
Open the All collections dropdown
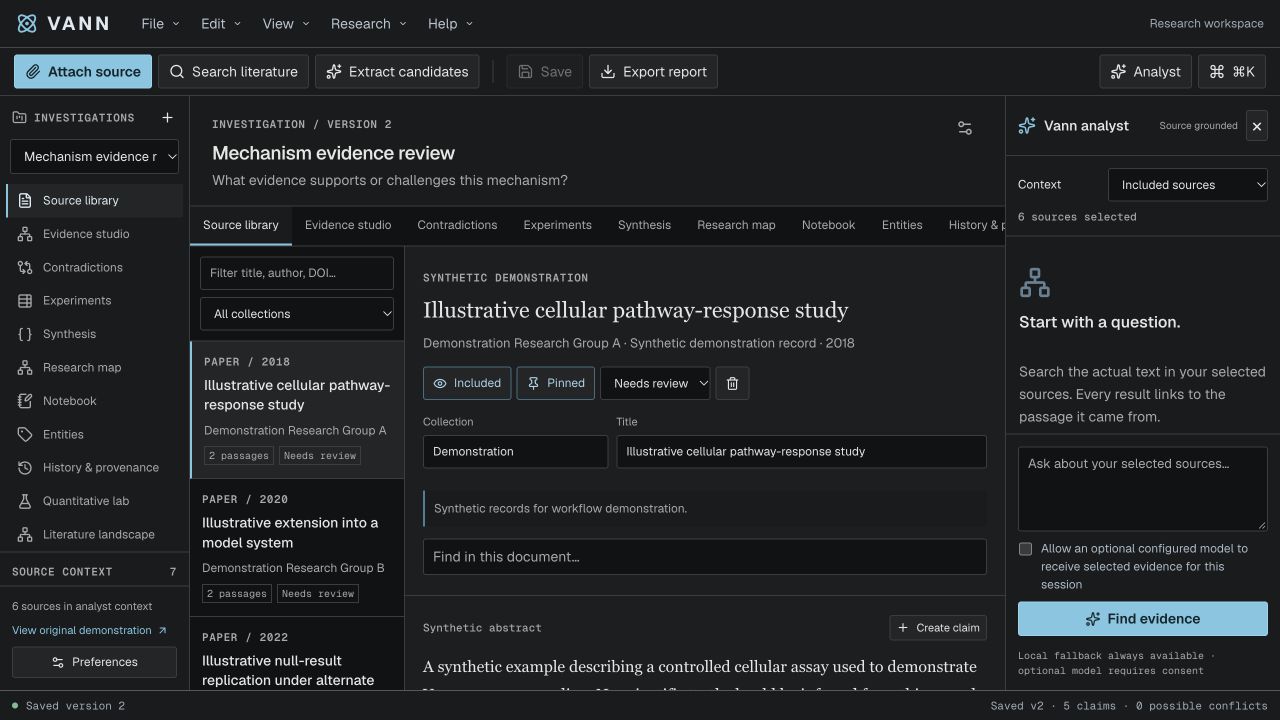point(297,314)
